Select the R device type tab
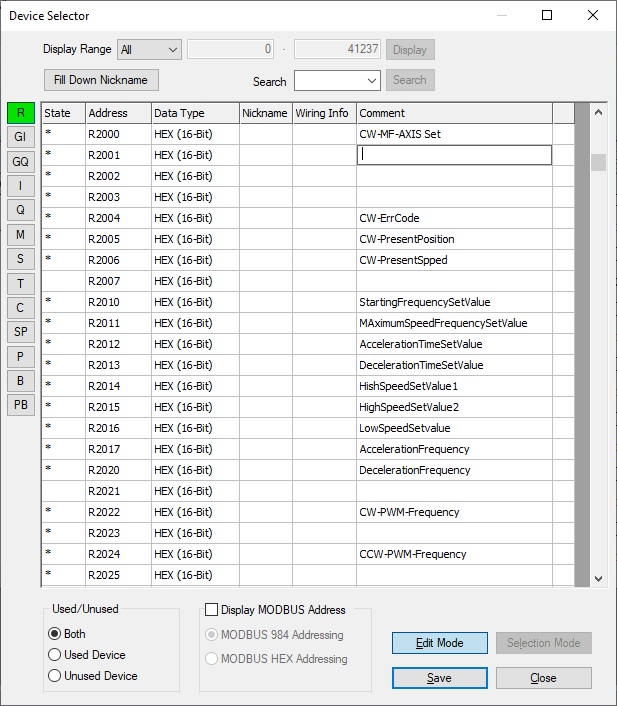The height and width of the screenshot is (706, 617). click(x=21, y=113)
